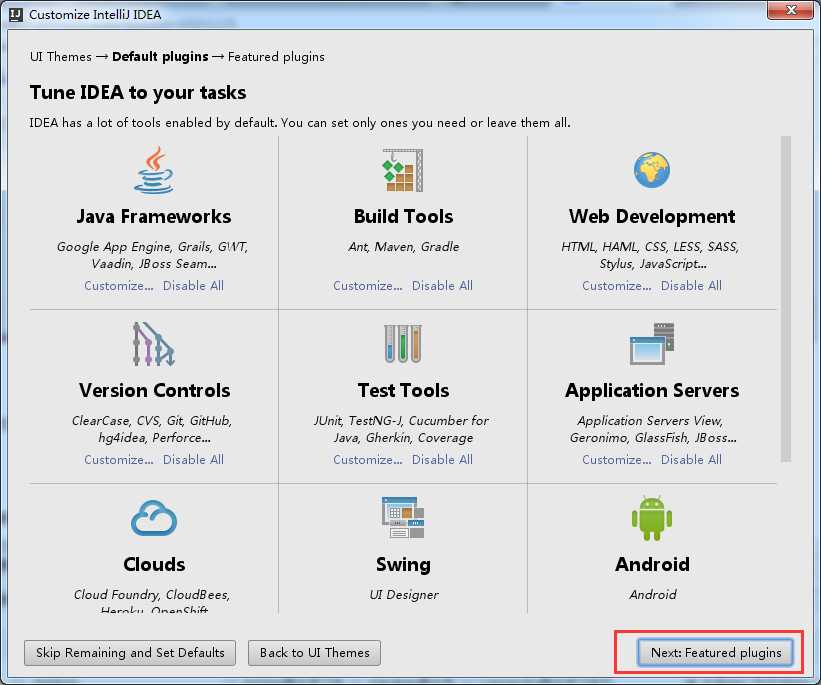Click the Version Controls branching icon
Viewport: 821px width, 685px height.
(153, 344)
